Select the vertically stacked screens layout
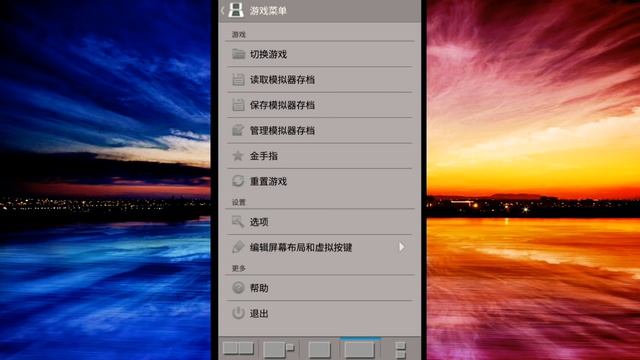Image resolution: width=640 pixels, height=360 pixels. (x=400, y=350)
